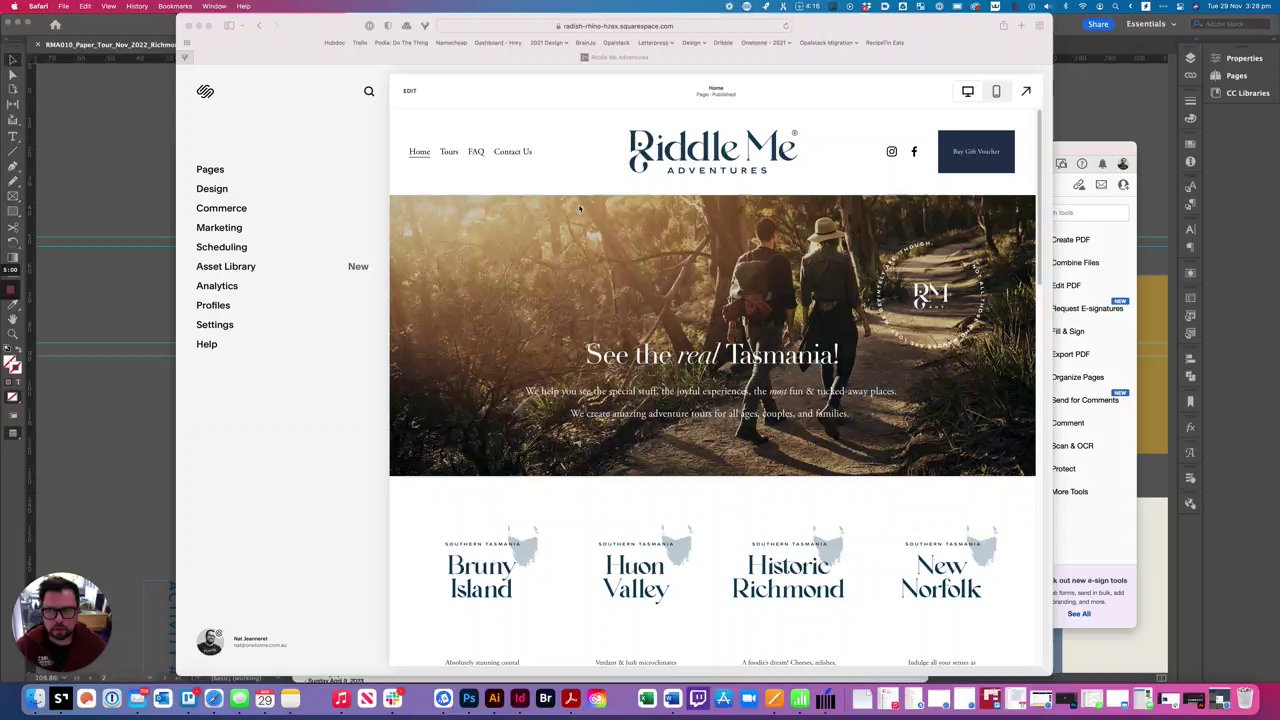Switch to desktop preview icon

(967, 91)
